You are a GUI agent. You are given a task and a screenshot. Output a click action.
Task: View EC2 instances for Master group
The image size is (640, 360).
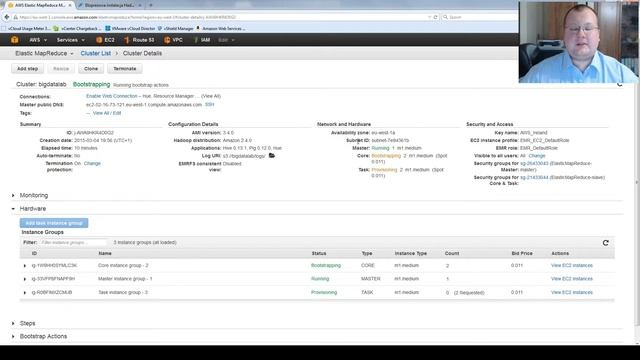pyautogui.click(x=571, y=279)
